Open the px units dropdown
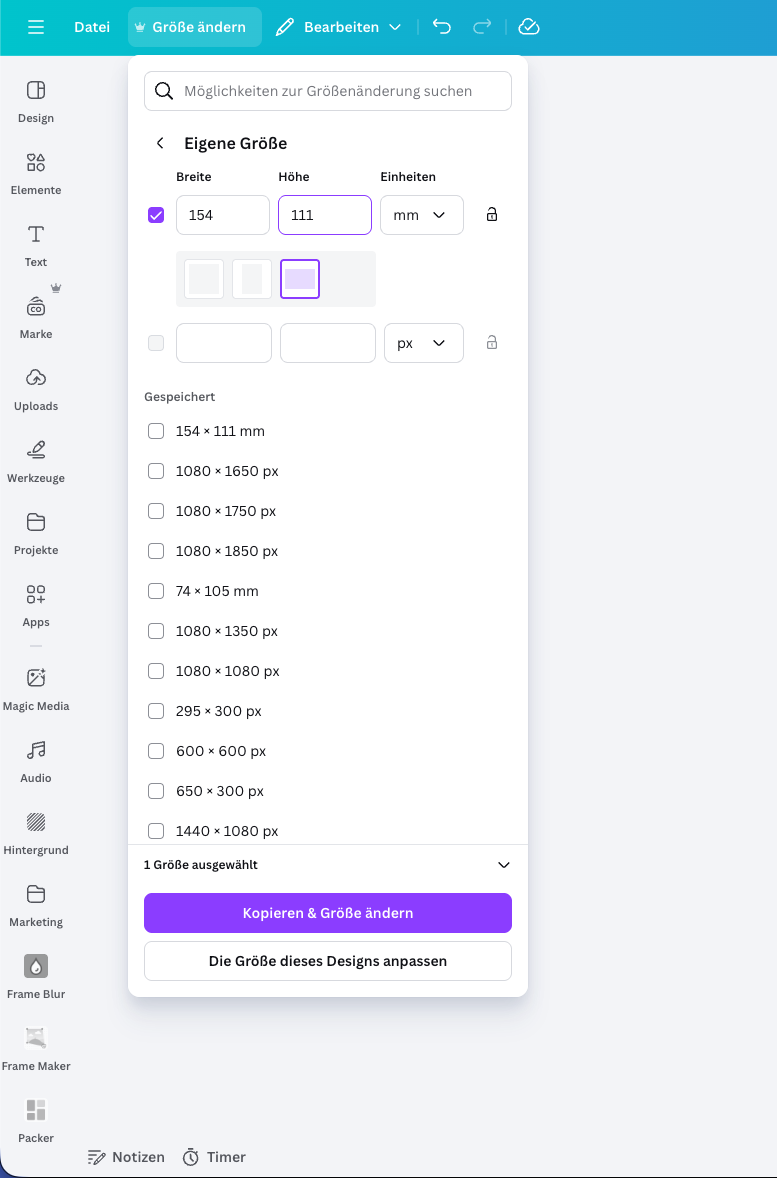This screenshot has width=777, height=1178. [x=421, y=342]
